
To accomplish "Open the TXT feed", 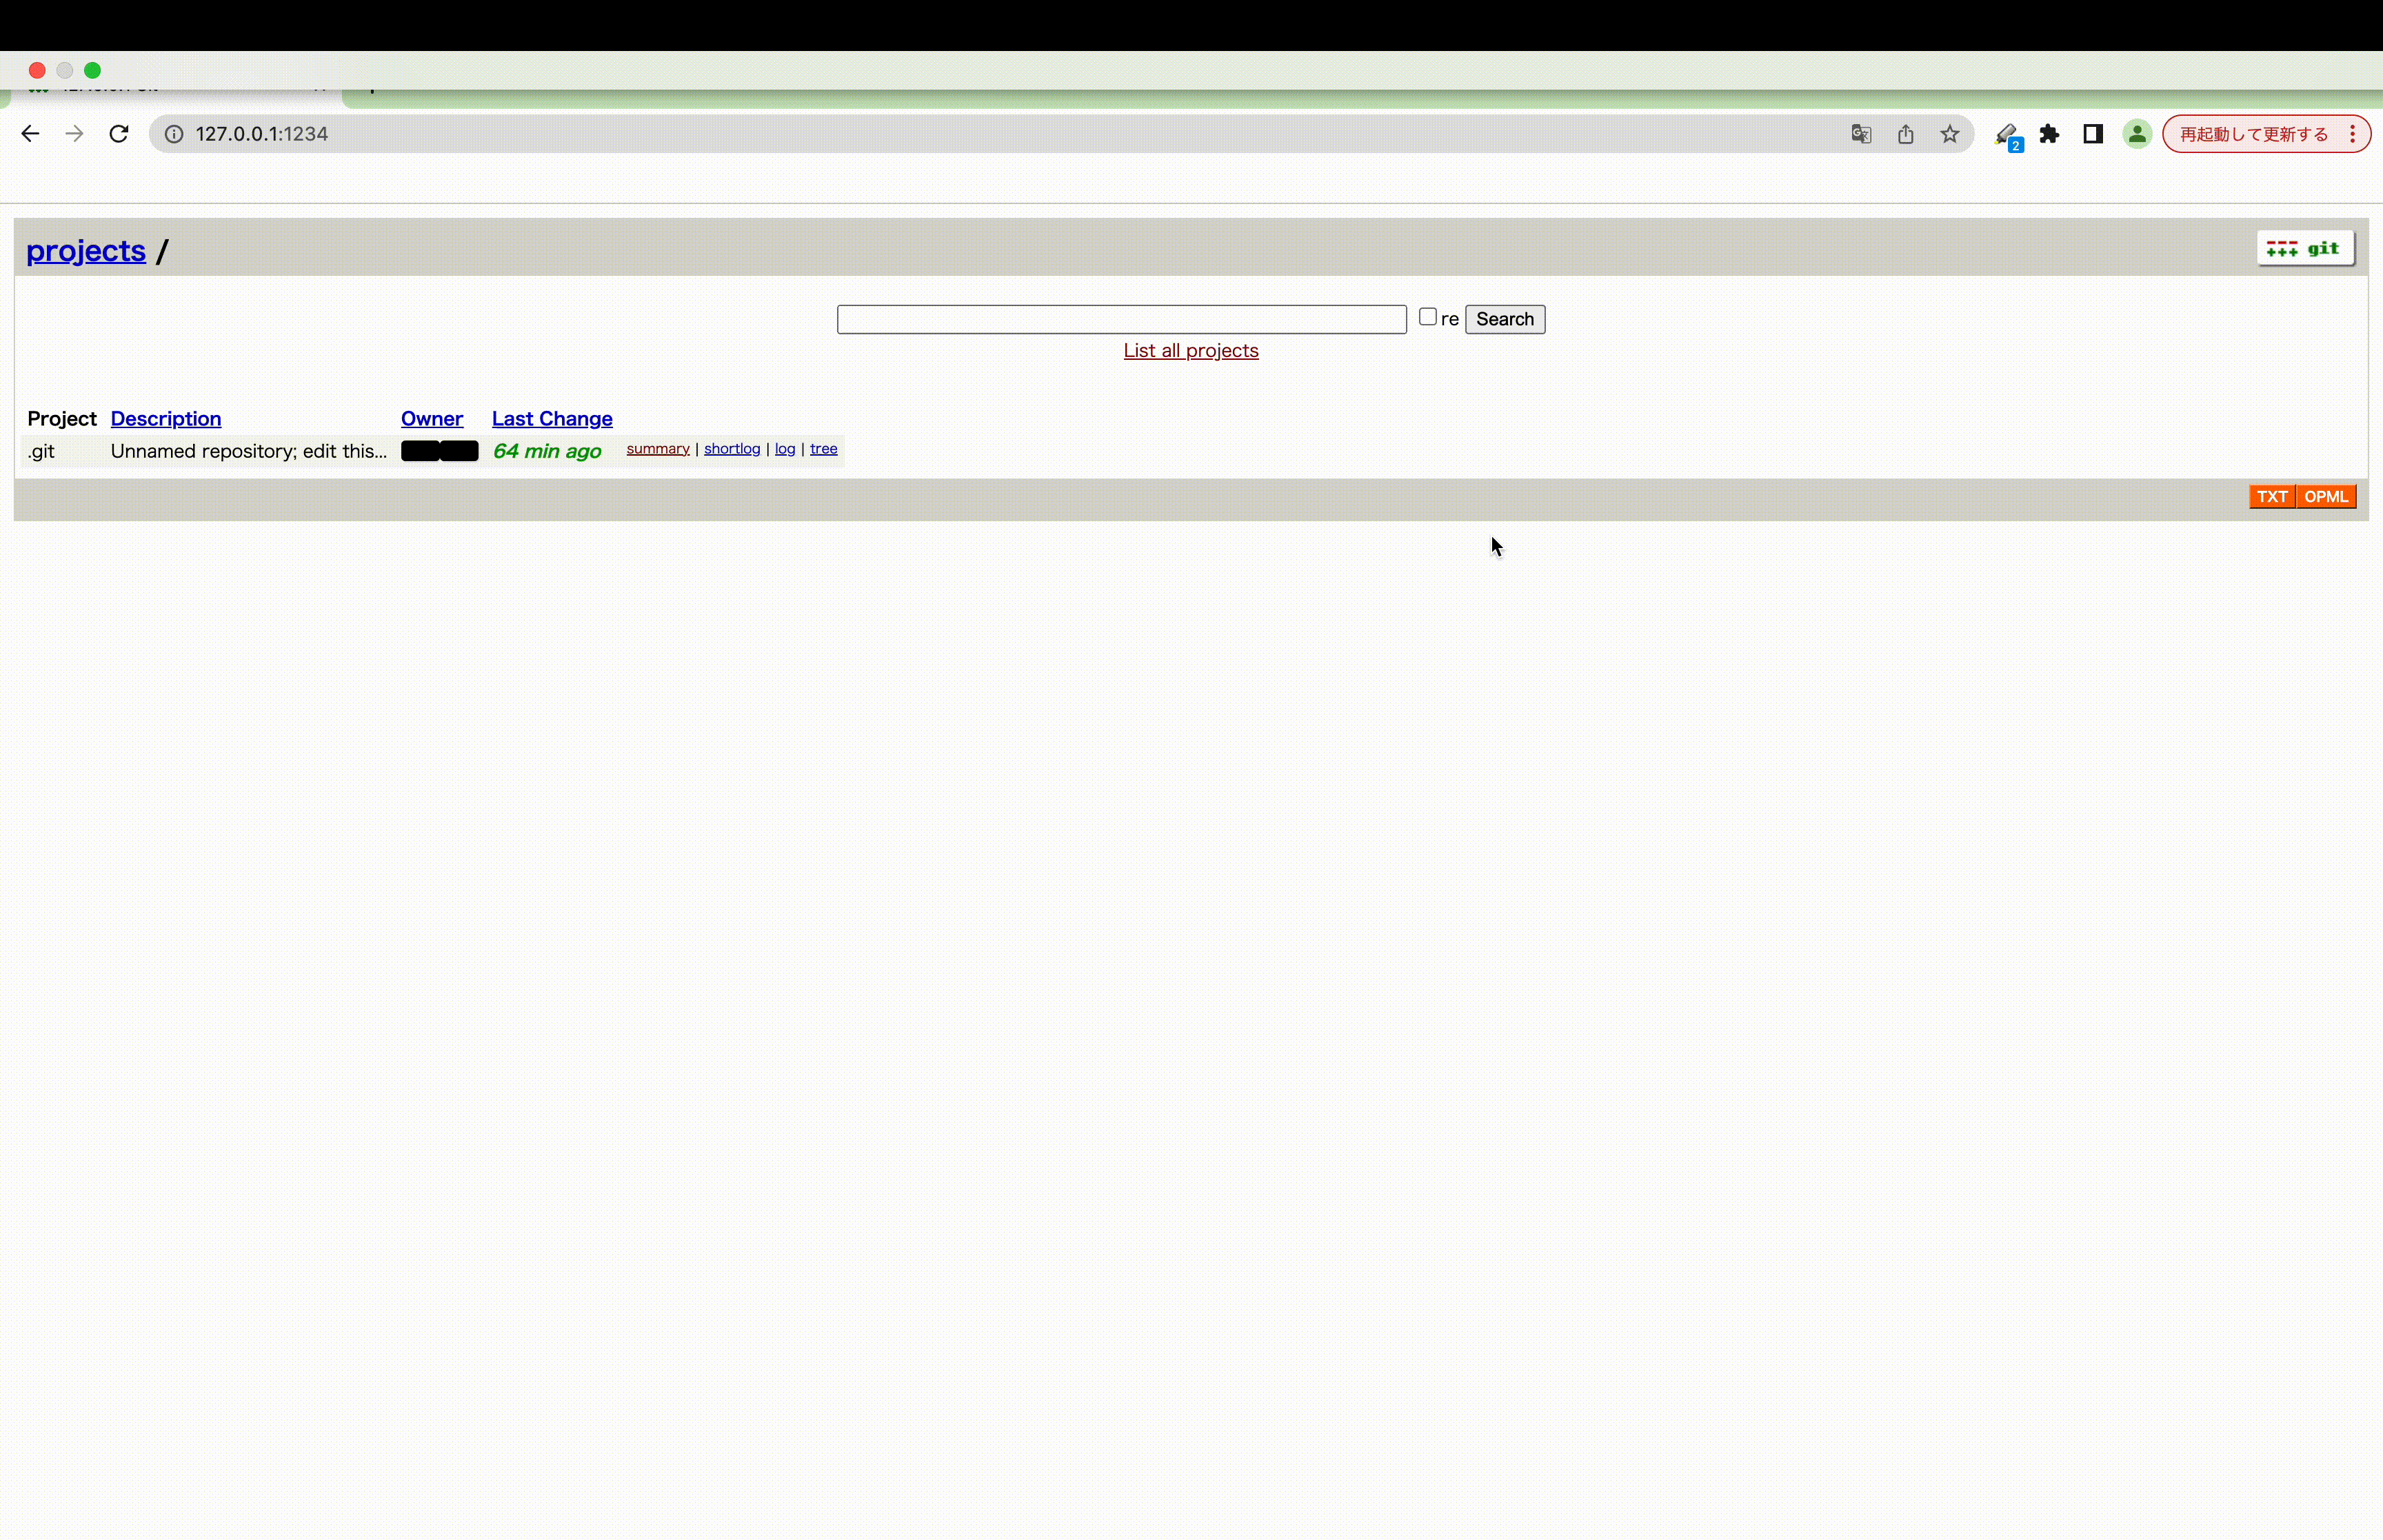I will pyautogui.click(x=2272, y=495).
